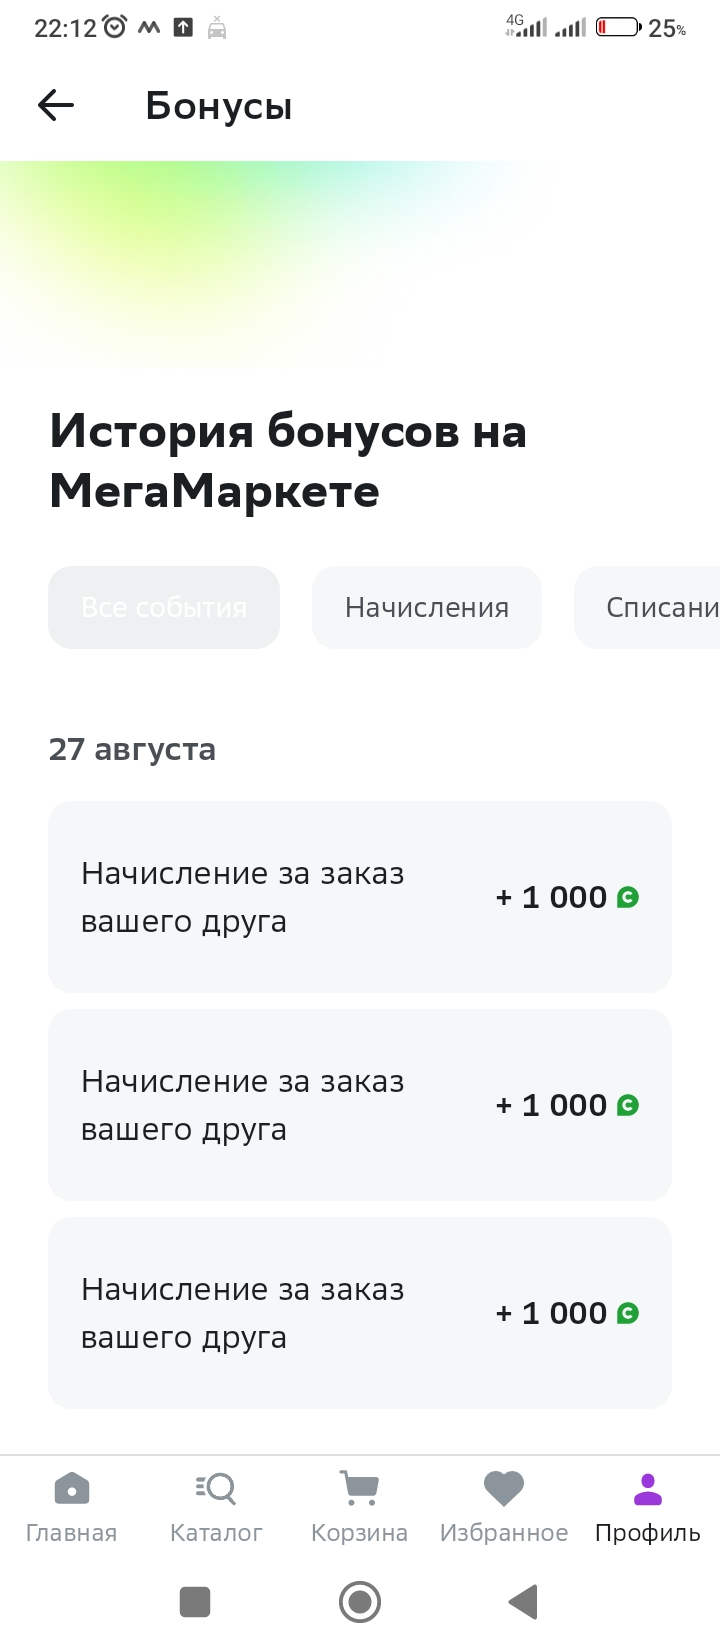The image size is (720, 1650).
Task: Open the Каталог search icon
Action: point(216,1488)
